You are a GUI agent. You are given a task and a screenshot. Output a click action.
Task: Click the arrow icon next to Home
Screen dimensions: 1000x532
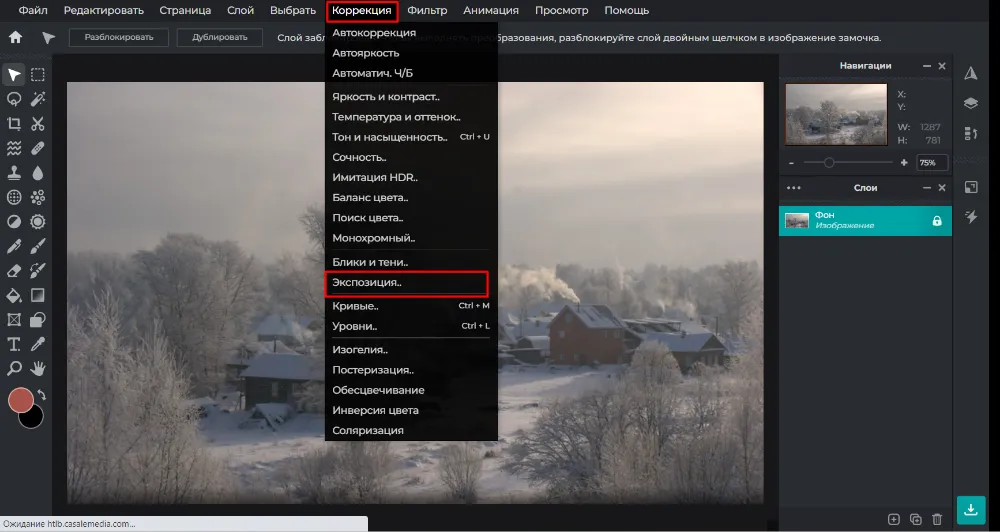48,38
